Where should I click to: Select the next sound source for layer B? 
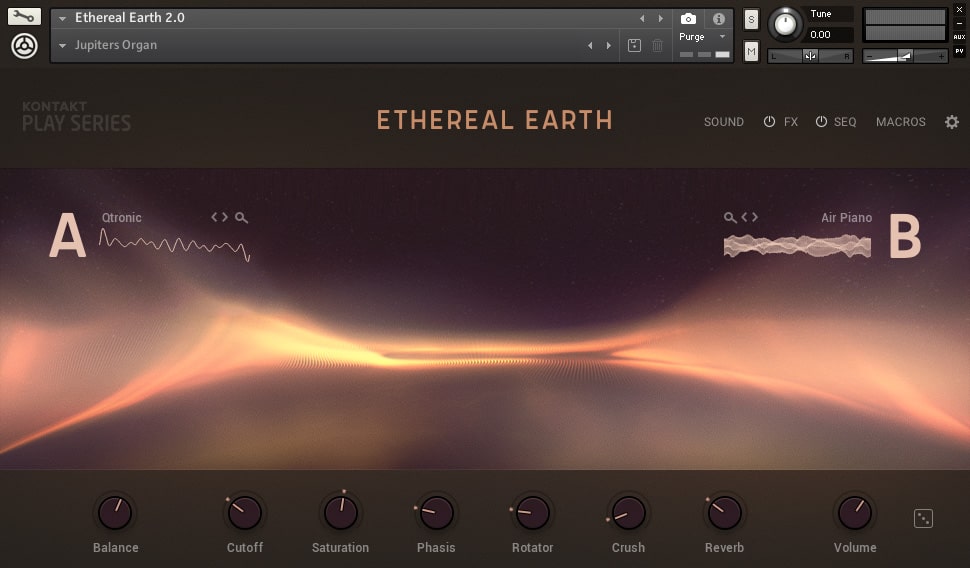pyautogui.click(x=754, y=217)
